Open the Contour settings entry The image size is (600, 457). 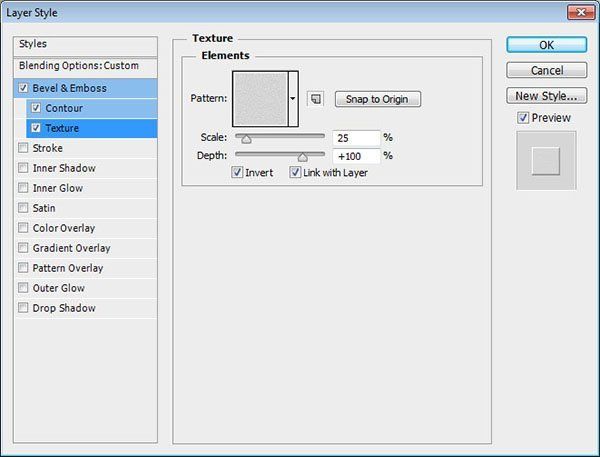(x=64, y=108)
